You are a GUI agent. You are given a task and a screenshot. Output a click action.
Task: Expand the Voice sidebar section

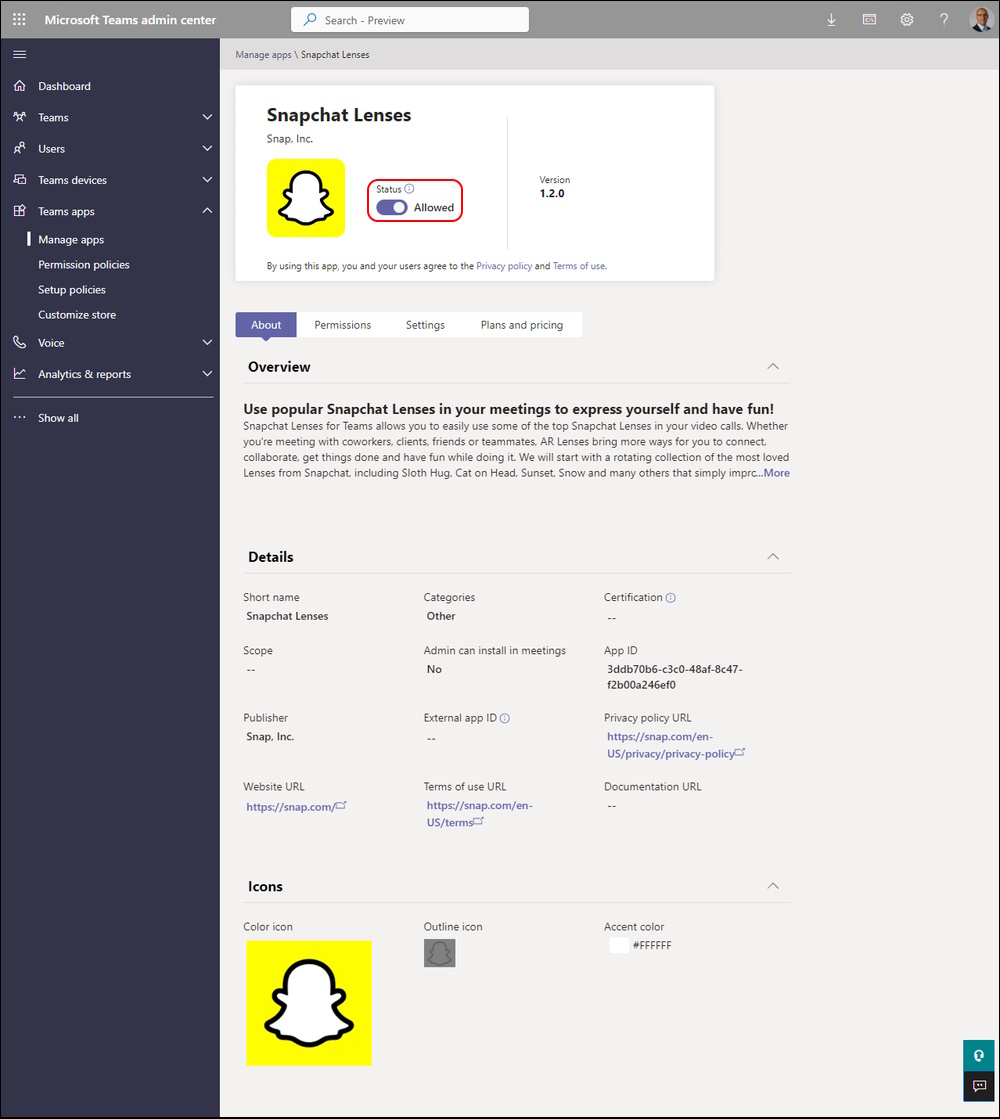(207, 343)
